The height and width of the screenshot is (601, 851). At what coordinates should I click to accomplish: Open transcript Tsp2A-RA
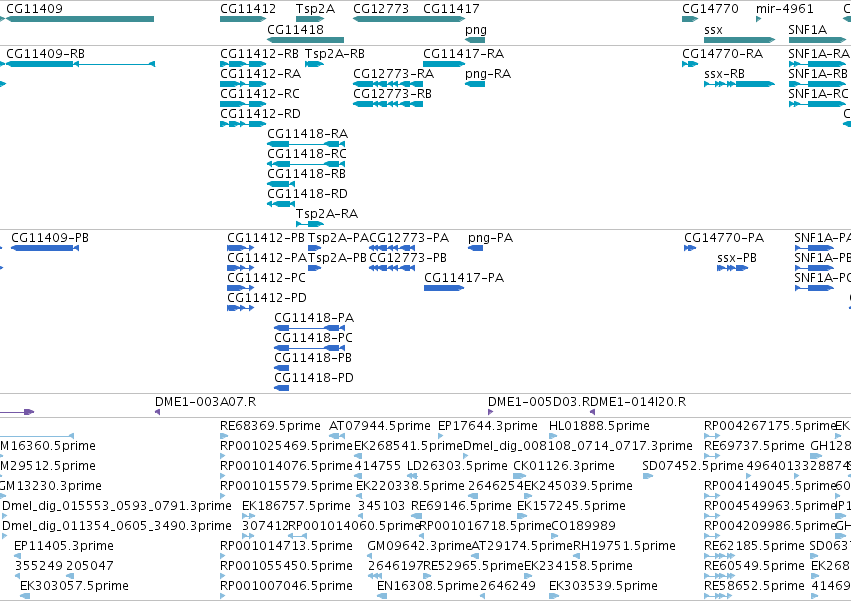(327, 214)
